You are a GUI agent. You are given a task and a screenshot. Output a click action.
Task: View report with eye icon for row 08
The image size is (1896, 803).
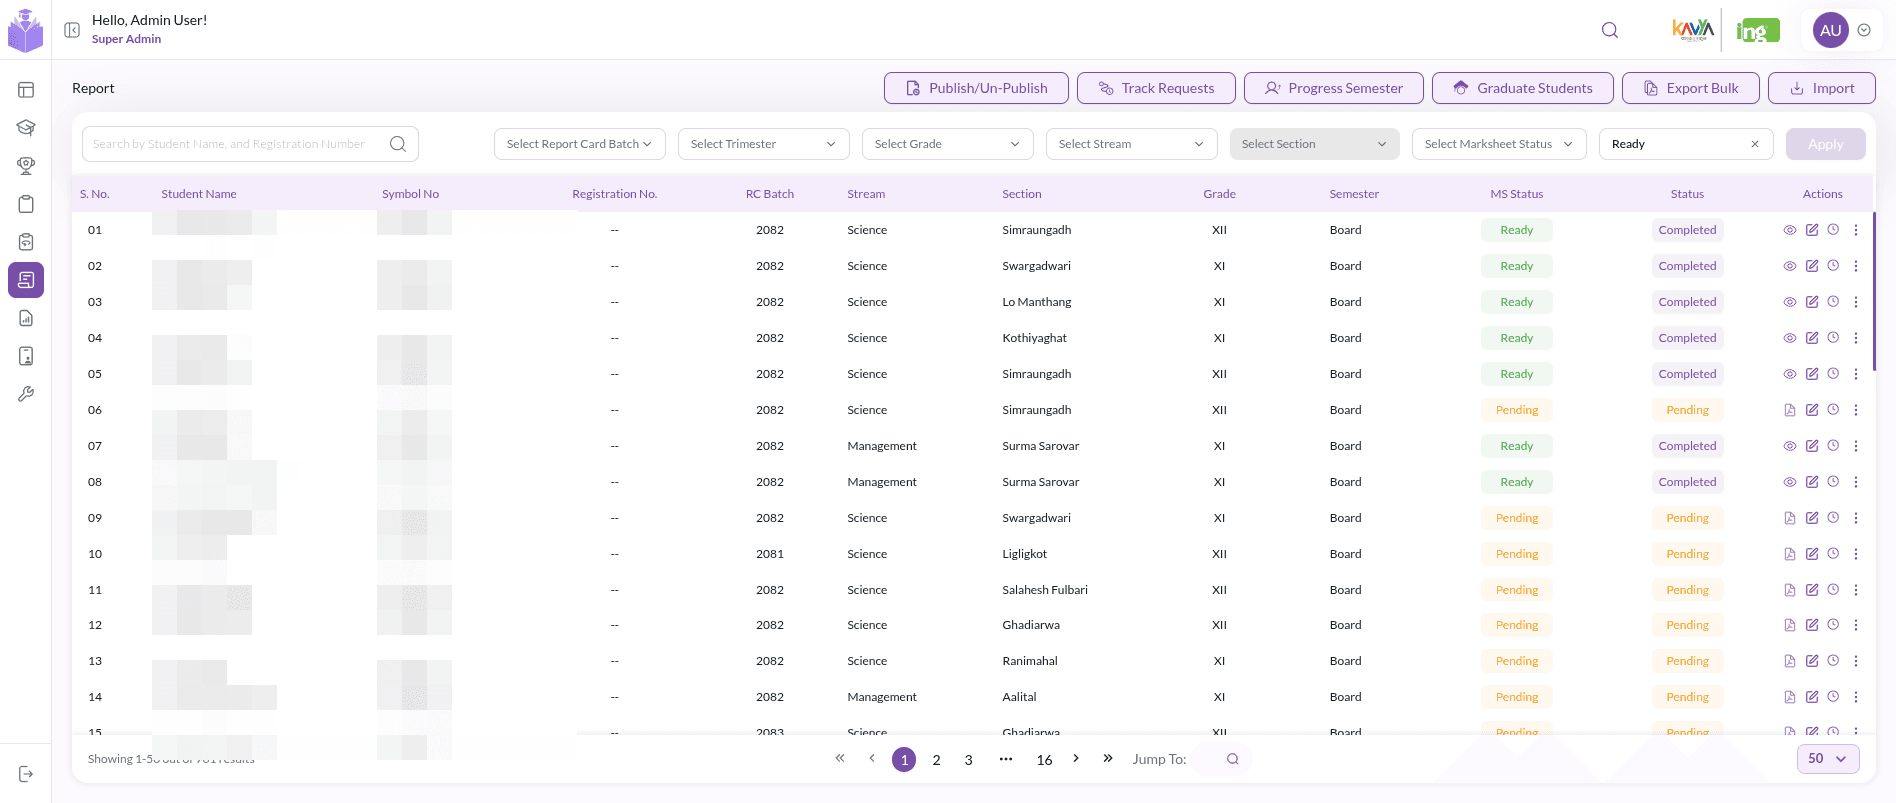[x=1790, y=482]
